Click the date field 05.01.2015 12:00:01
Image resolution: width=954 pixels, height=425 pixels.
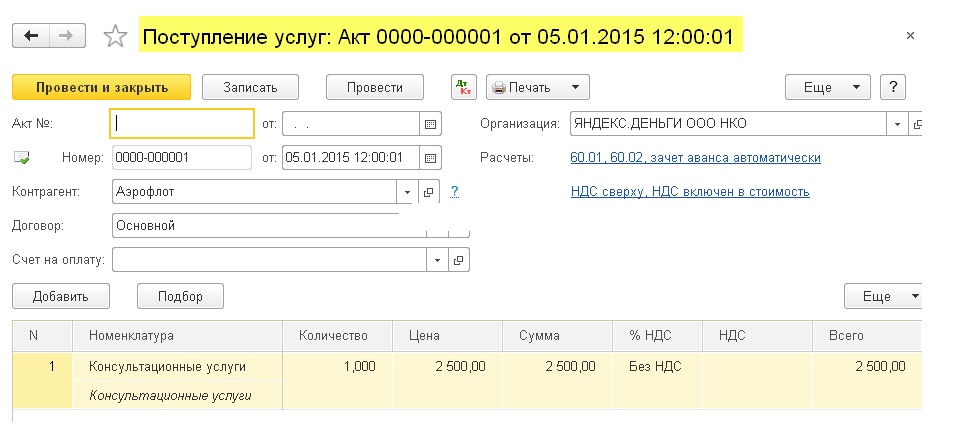[x=351, y=157]
